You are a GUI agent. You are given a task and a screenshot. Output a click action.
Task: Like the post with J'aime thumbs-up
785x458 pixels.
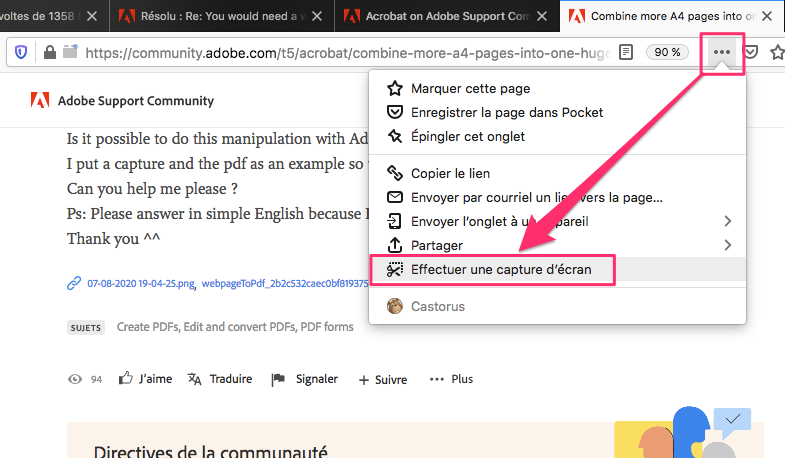point(145,379)
